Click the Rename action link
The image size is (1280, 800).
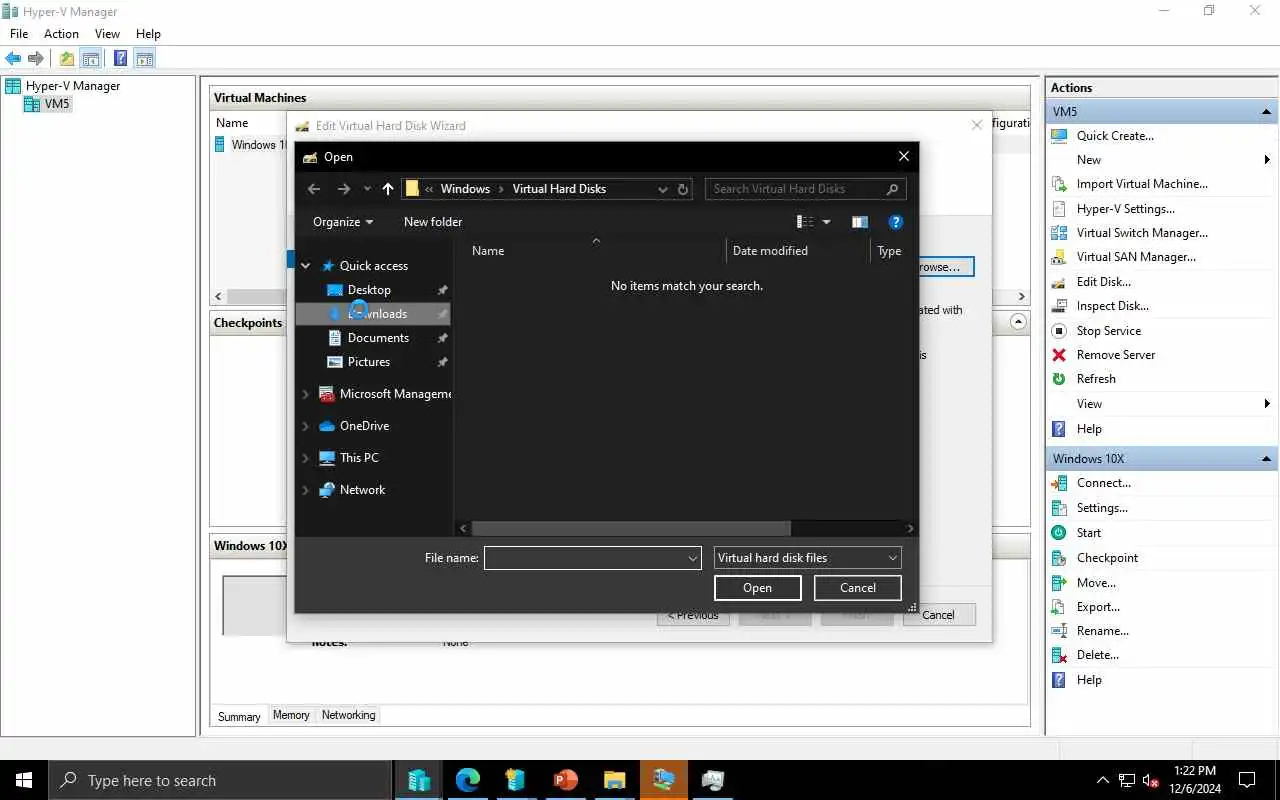coord(1103,631)
